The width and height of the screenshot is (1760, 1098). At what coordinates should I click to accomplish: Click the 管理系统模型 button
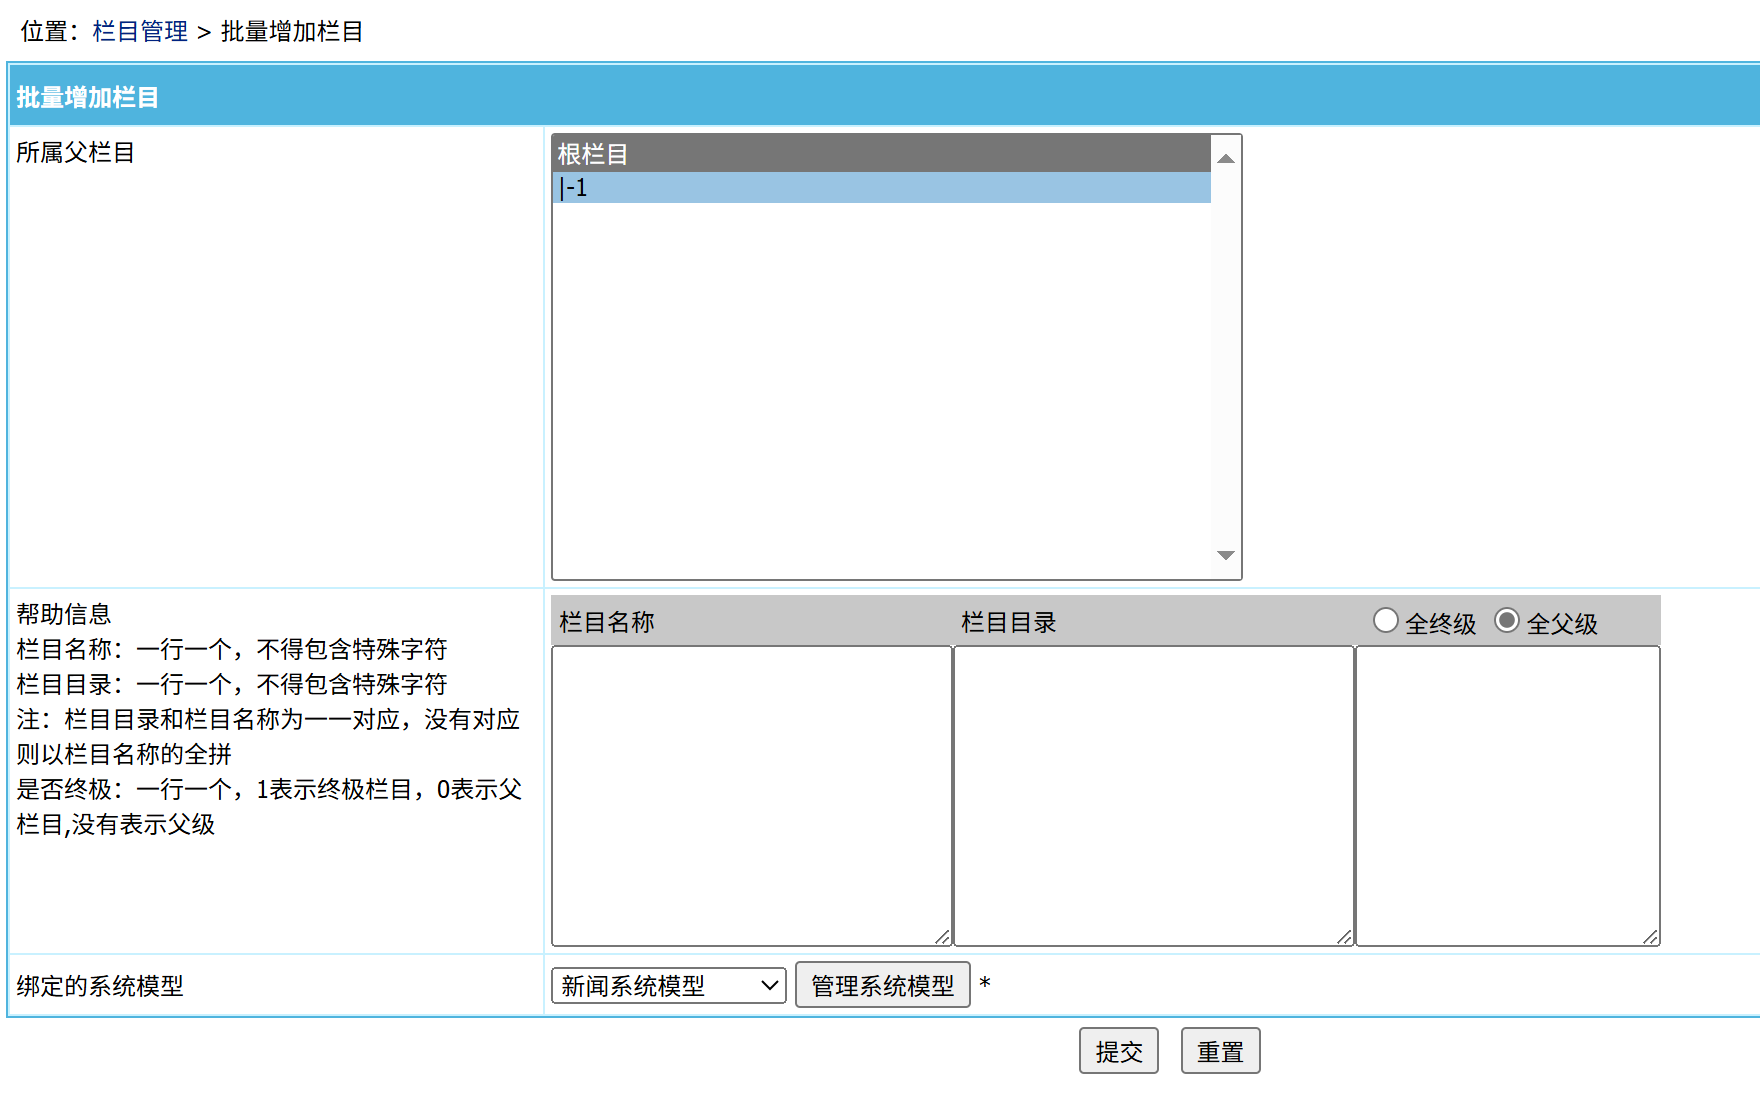pos(882,986)
